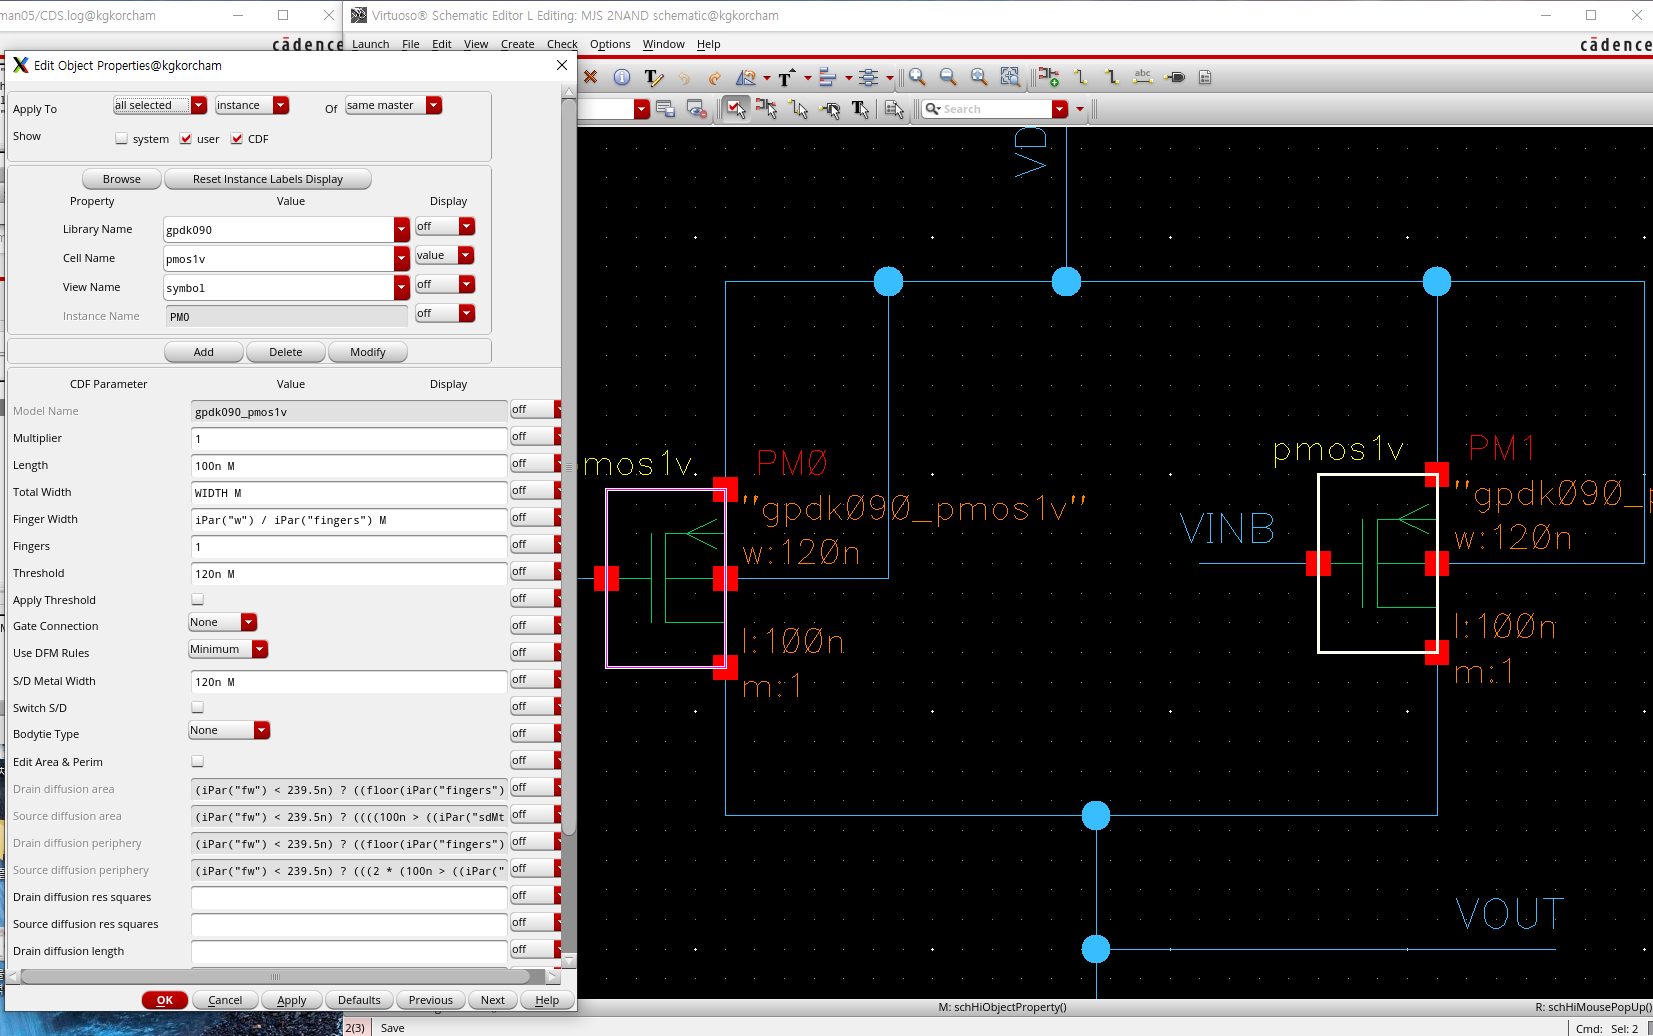Click the Undo arrow icon
This screenshot has width=1653, height=1036.
point(684,78)
